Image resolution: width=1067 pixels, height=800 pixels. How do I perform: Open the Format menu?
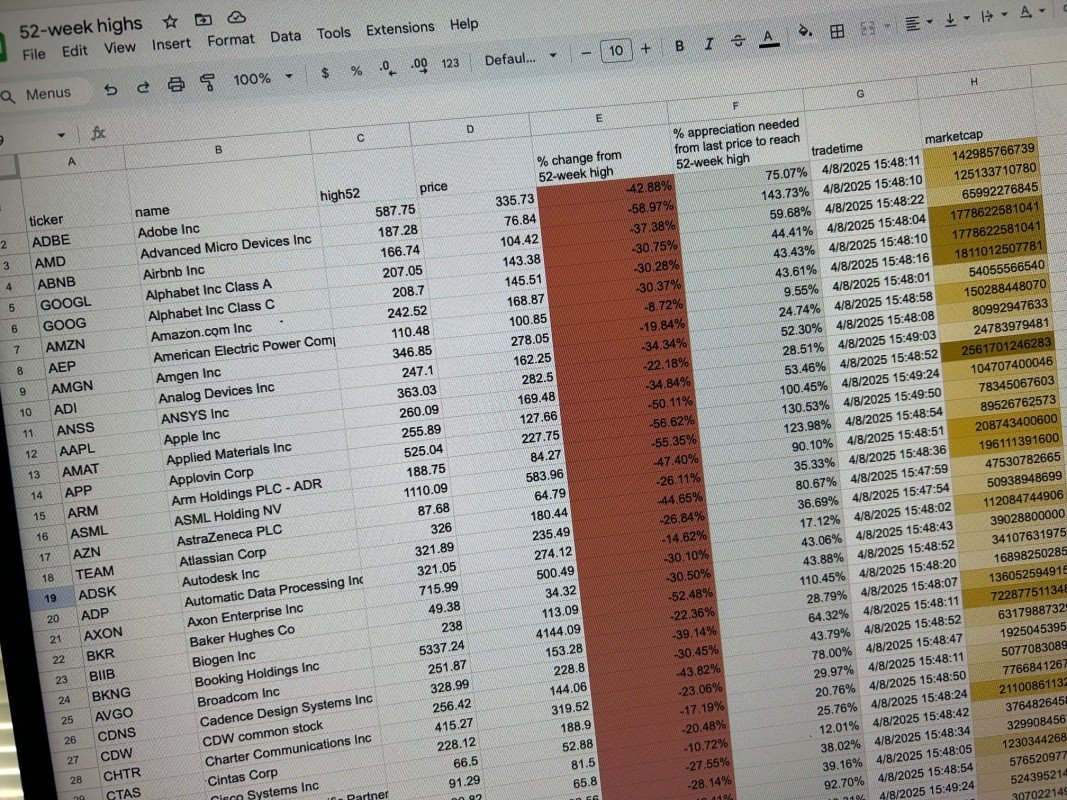231,40
